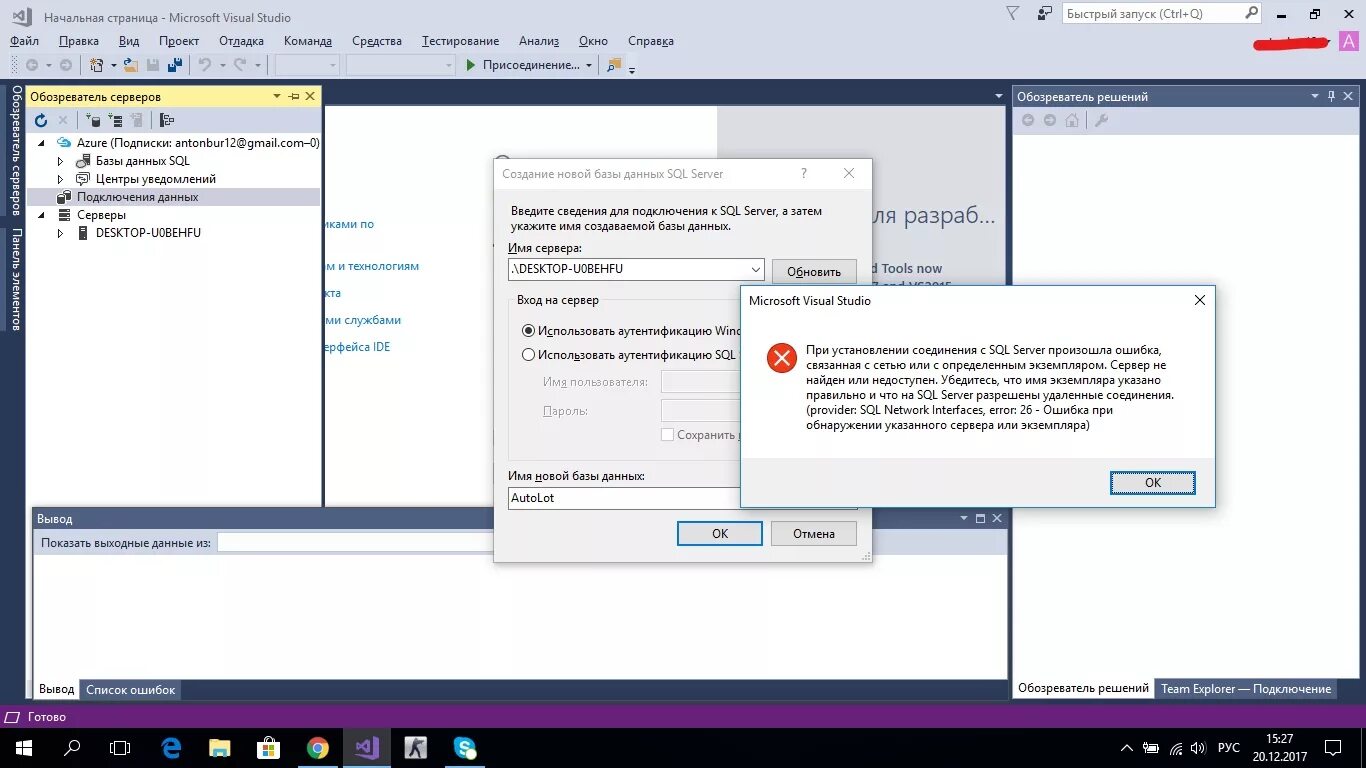Click the Back arrow in Solution Explorer toolbar
1366x768 pixels.
[1027, 120]
